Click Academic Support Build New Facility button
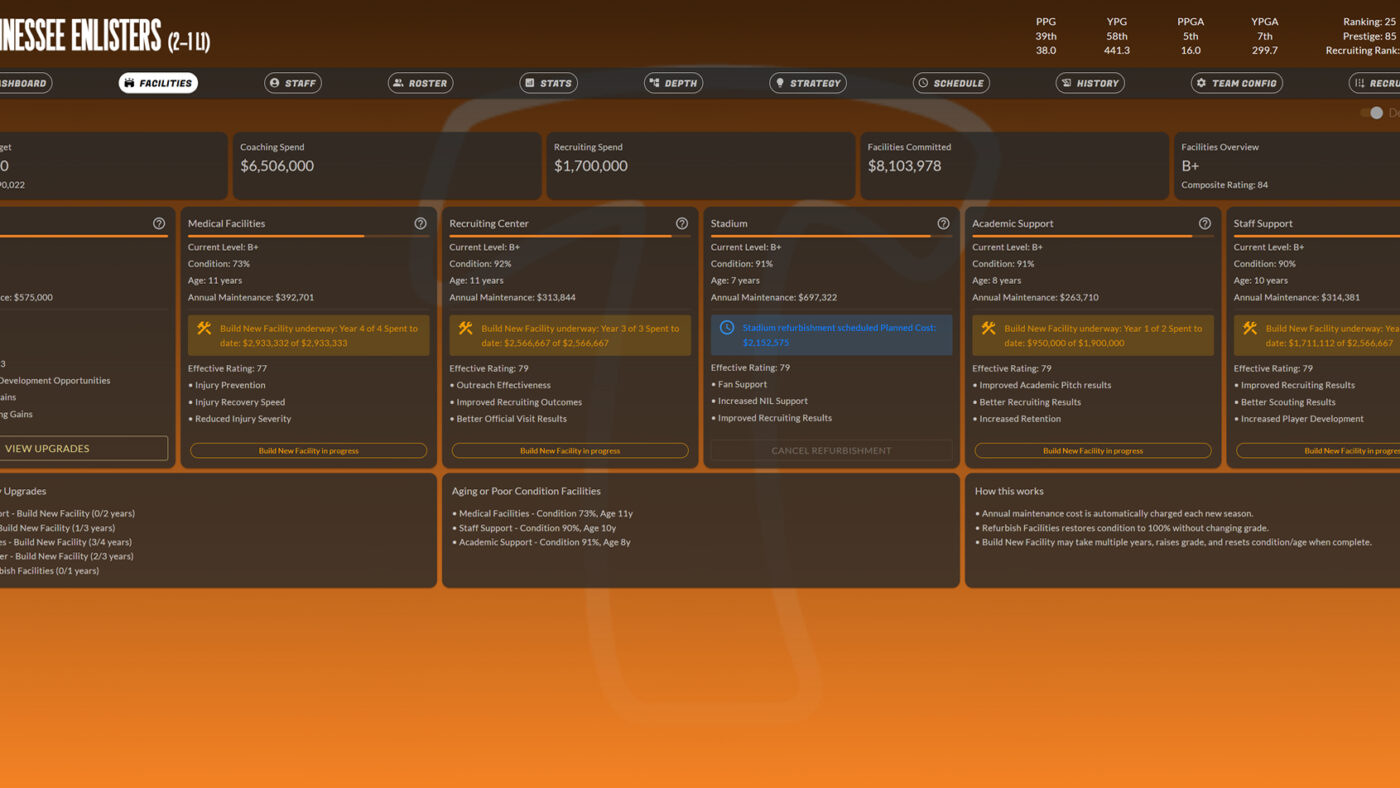 (x=1093, y=451)
